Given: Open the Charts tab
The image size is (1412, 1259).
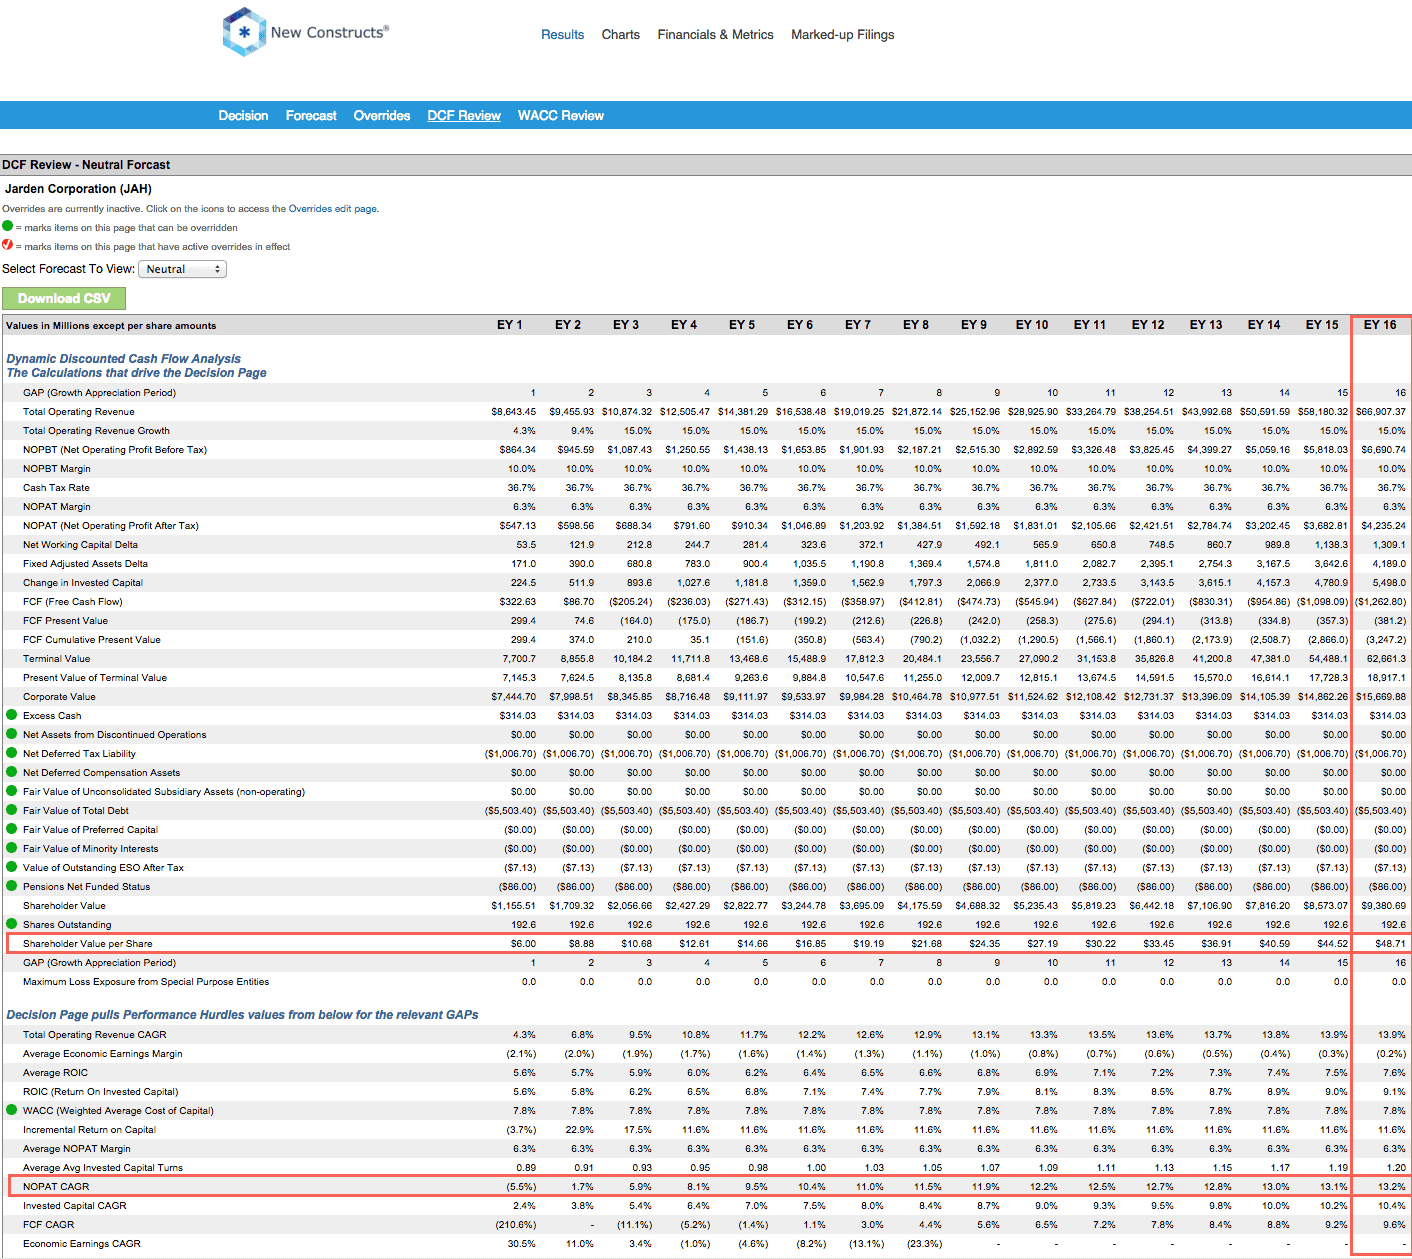Looking at the screenshot, I should point(620,34).
